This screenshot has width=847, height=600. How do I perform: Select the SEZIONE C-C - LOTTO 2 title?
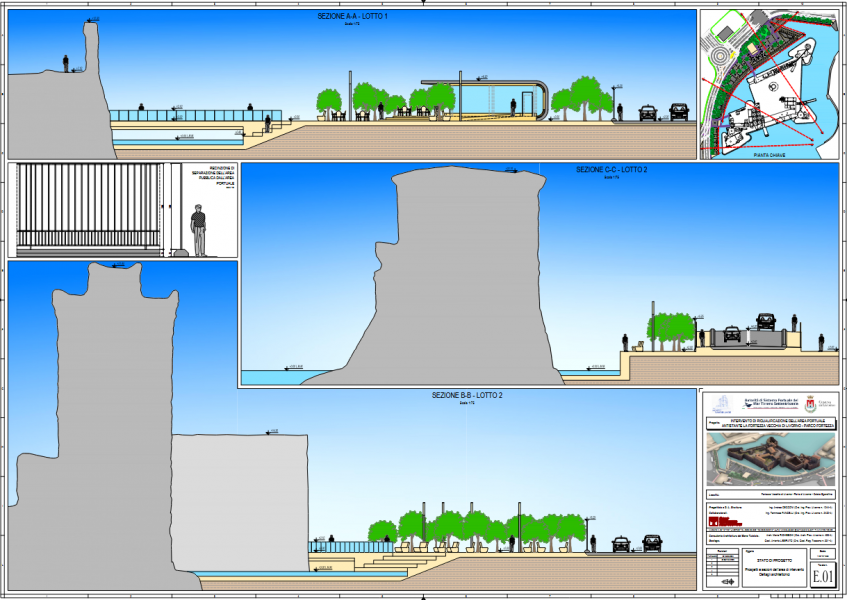(611, 171)
